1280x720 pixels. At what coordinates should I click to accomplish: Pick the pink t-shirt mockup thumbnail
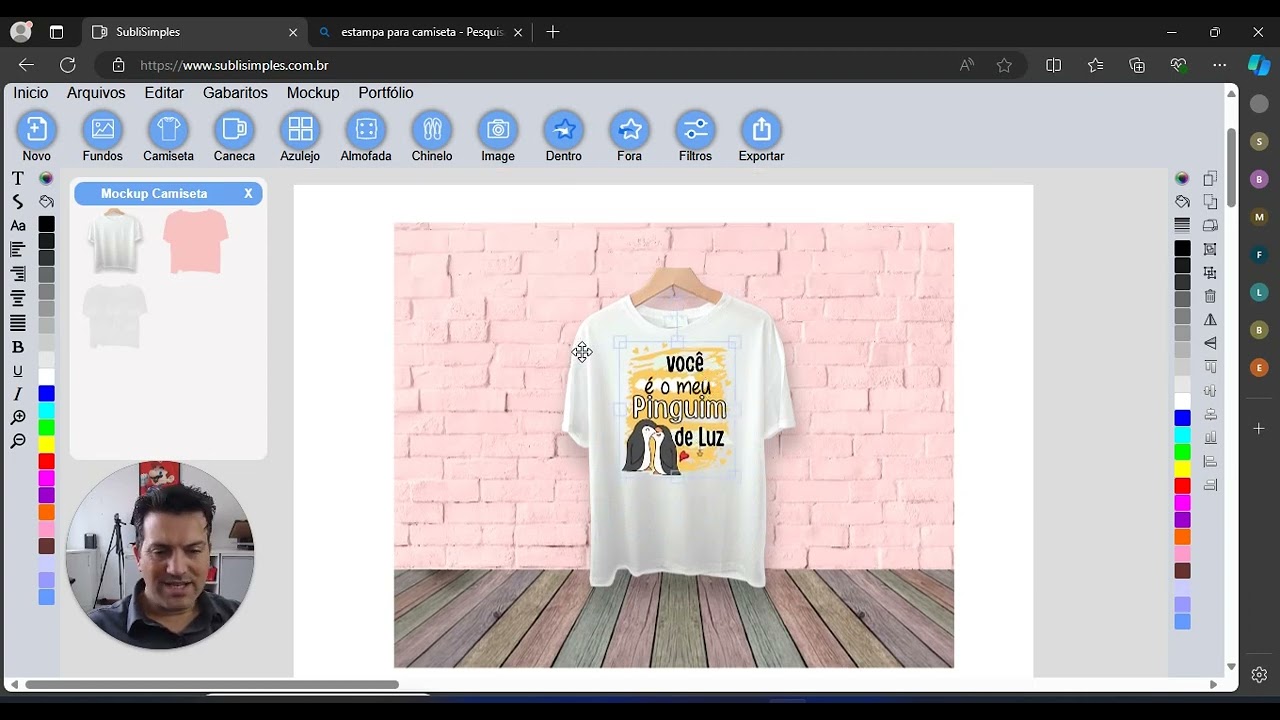point(196,240)
